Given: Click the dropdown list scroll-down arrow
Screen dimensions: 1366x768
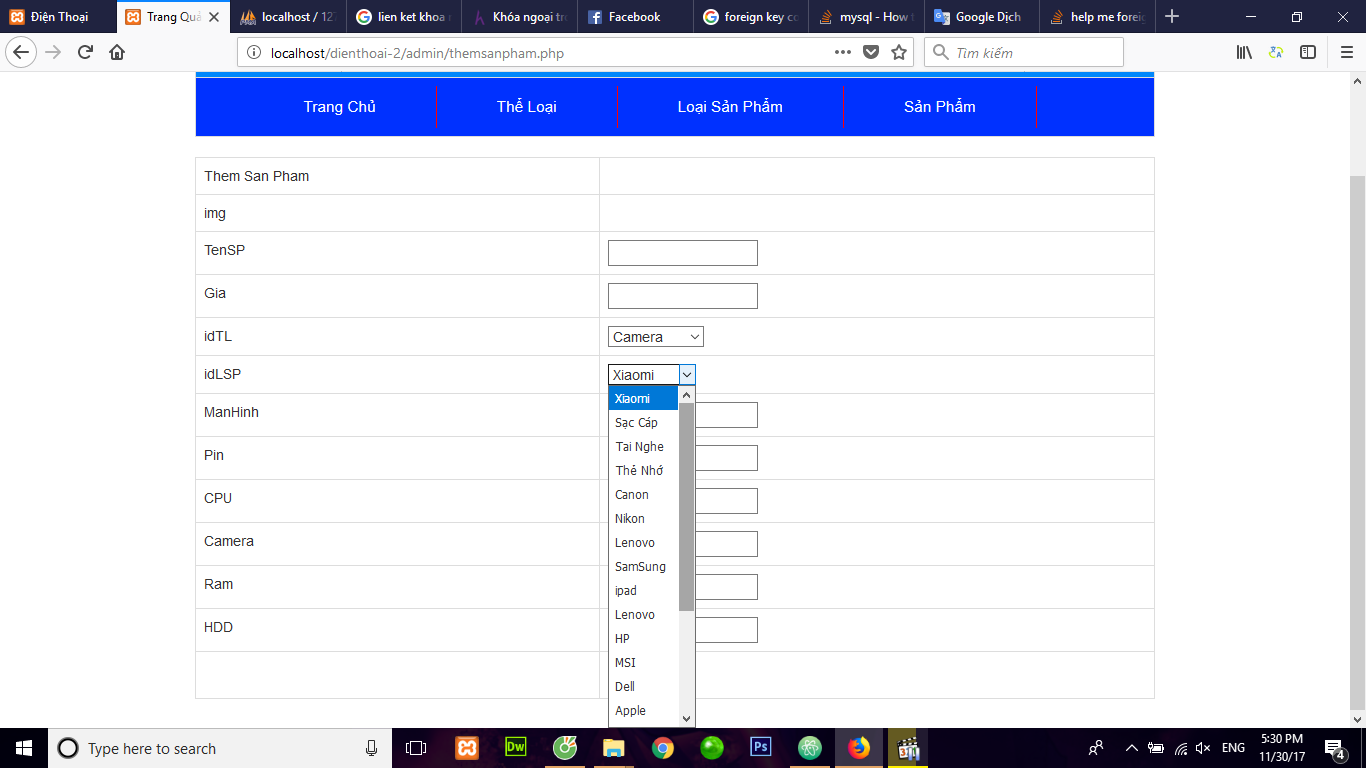Looking at the screenshot, I should [x=686, y=718].
